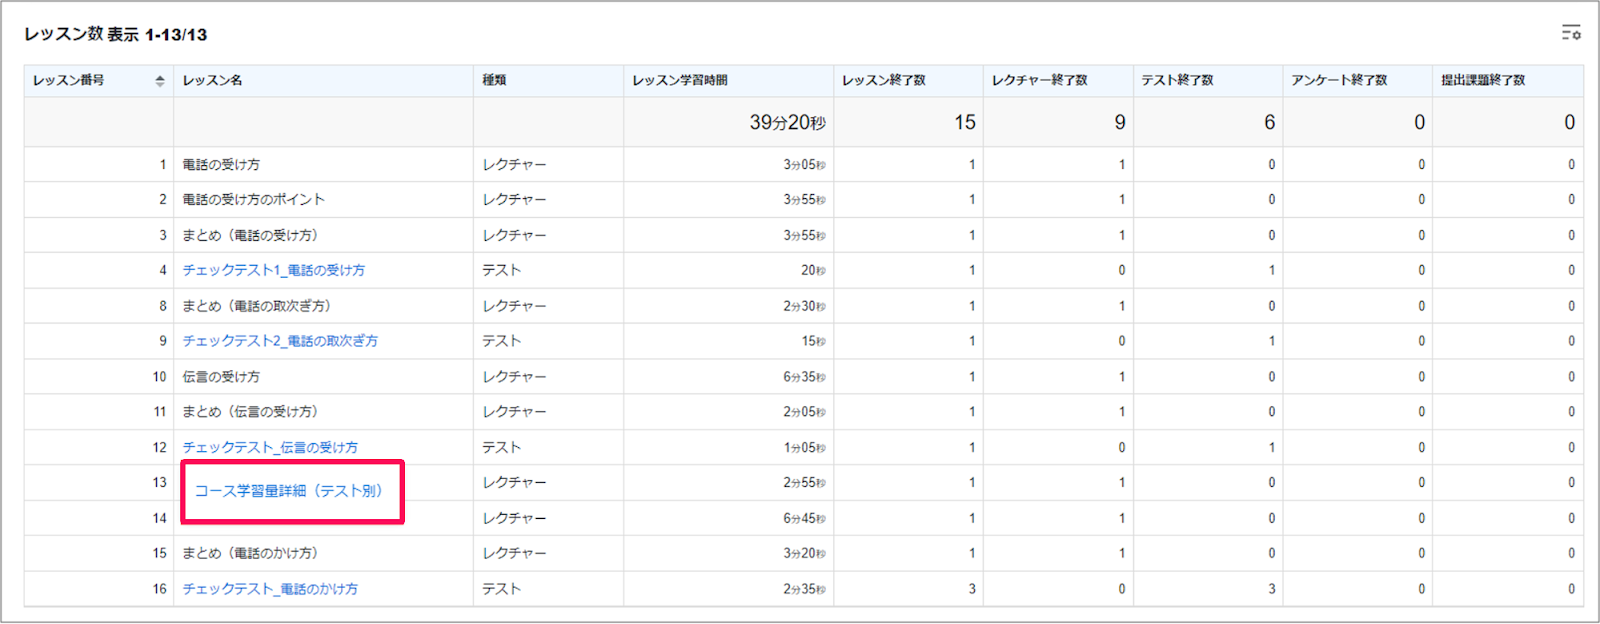Select the total time 39分20秒 cell
The height and width of the screenshot is (624, 1600).
[728, 122]
